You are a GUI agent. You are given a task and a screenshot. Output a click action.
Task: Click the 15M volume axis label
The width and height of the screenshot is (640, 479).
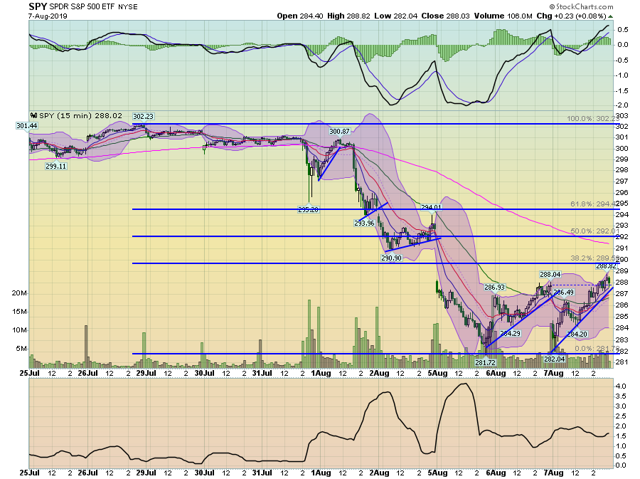coord(19,312)
